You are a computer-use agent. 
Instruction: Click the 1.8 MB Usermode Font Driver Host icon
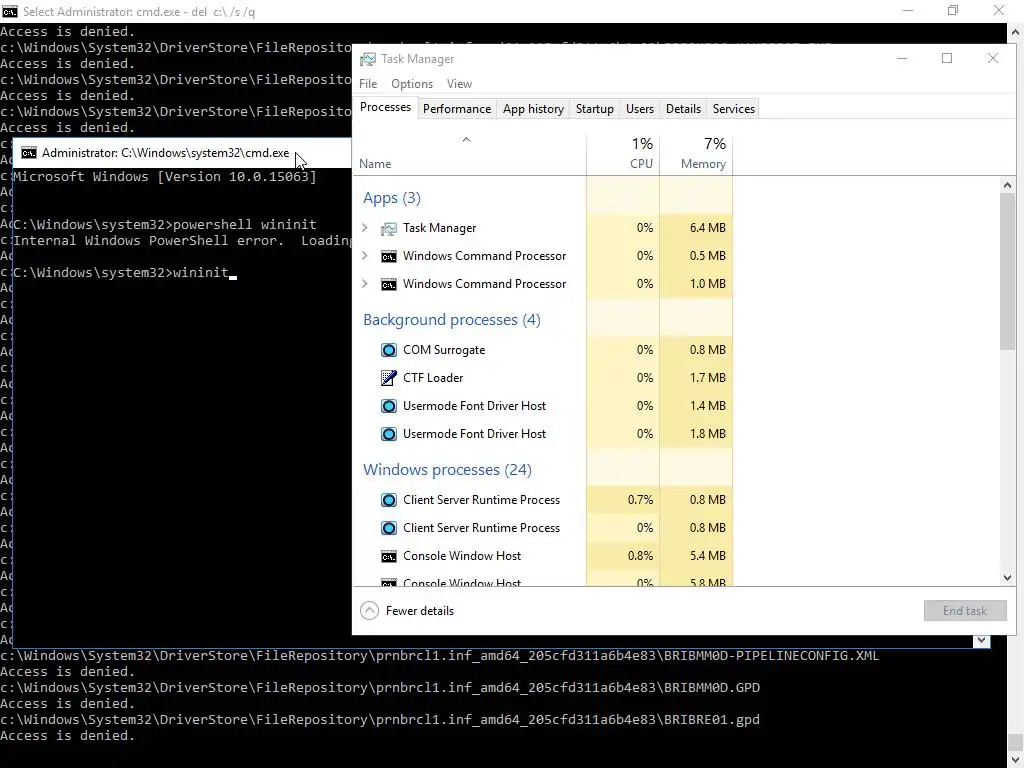coord(389,434)
